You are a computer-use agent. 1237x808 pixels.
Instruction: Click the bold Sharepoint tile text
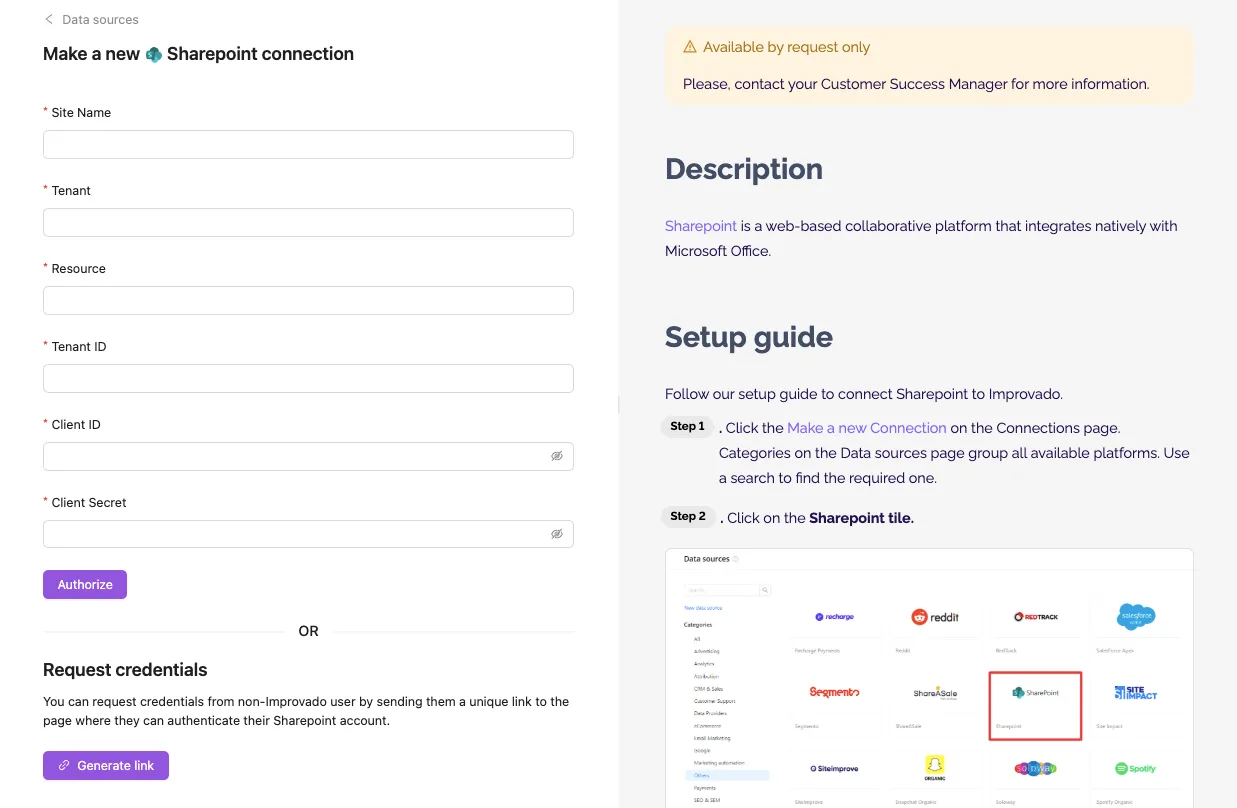coord(861,518)
